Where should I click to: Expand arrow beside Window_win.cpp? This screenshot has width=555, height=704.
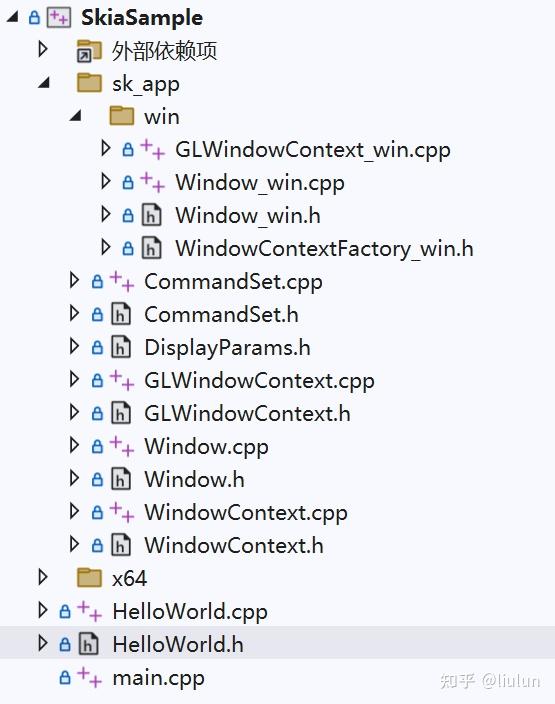click(x=106, y=181)
